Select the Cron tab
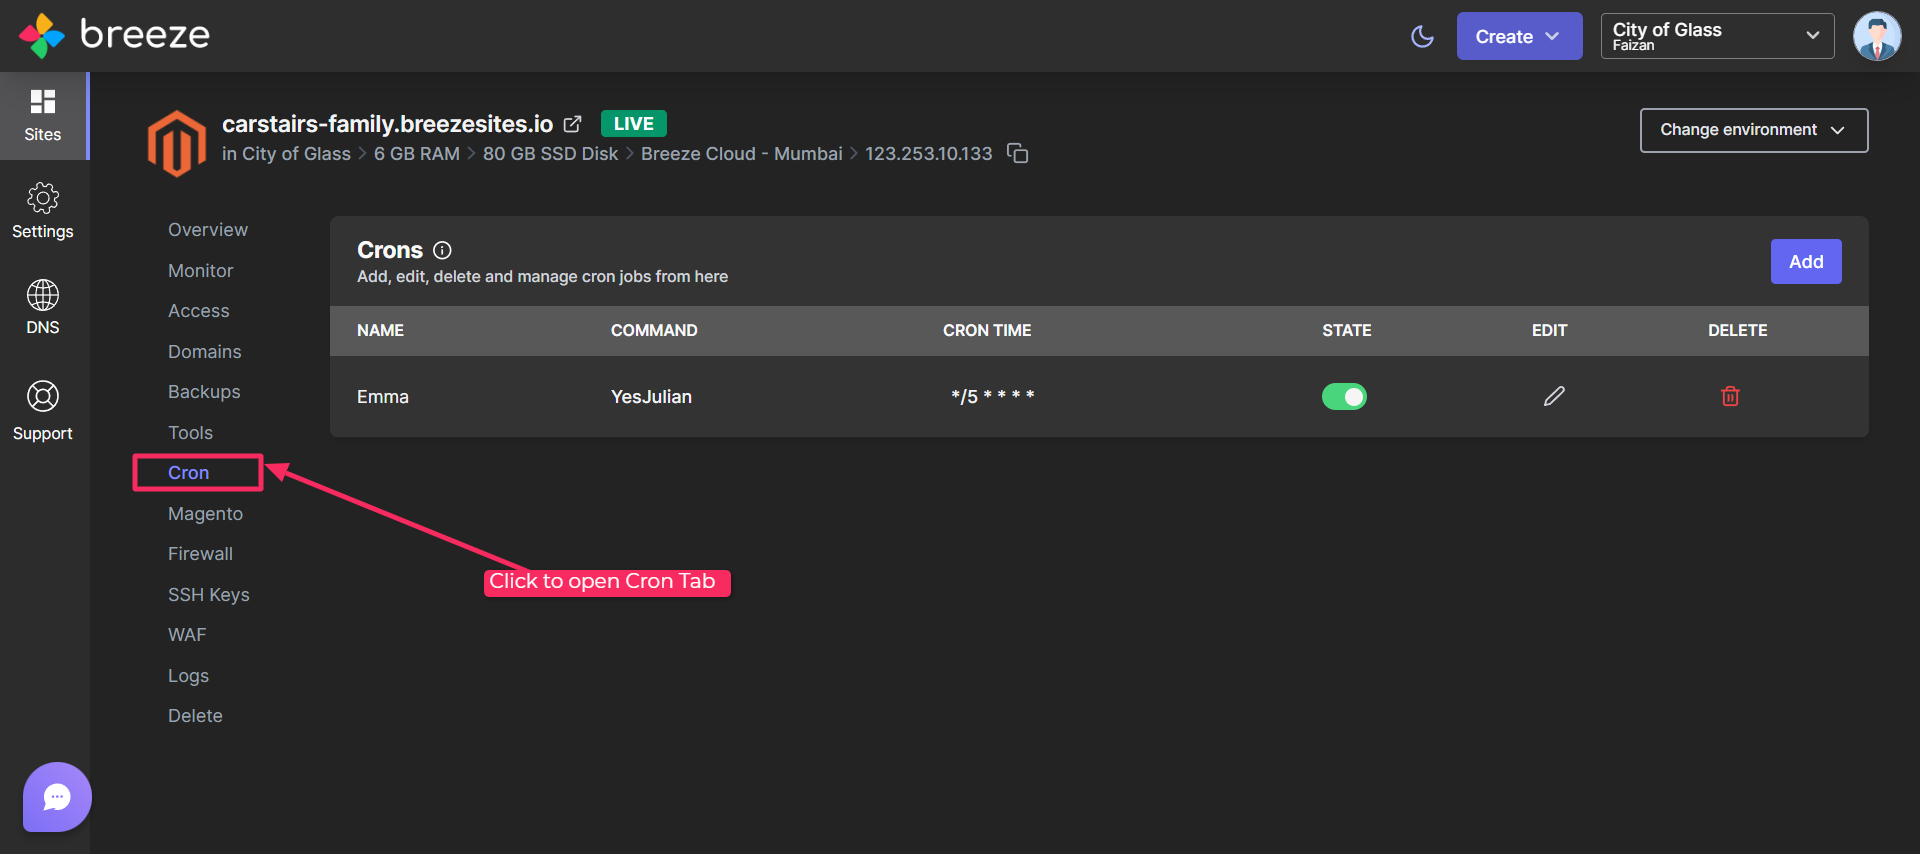 [188, 473]
